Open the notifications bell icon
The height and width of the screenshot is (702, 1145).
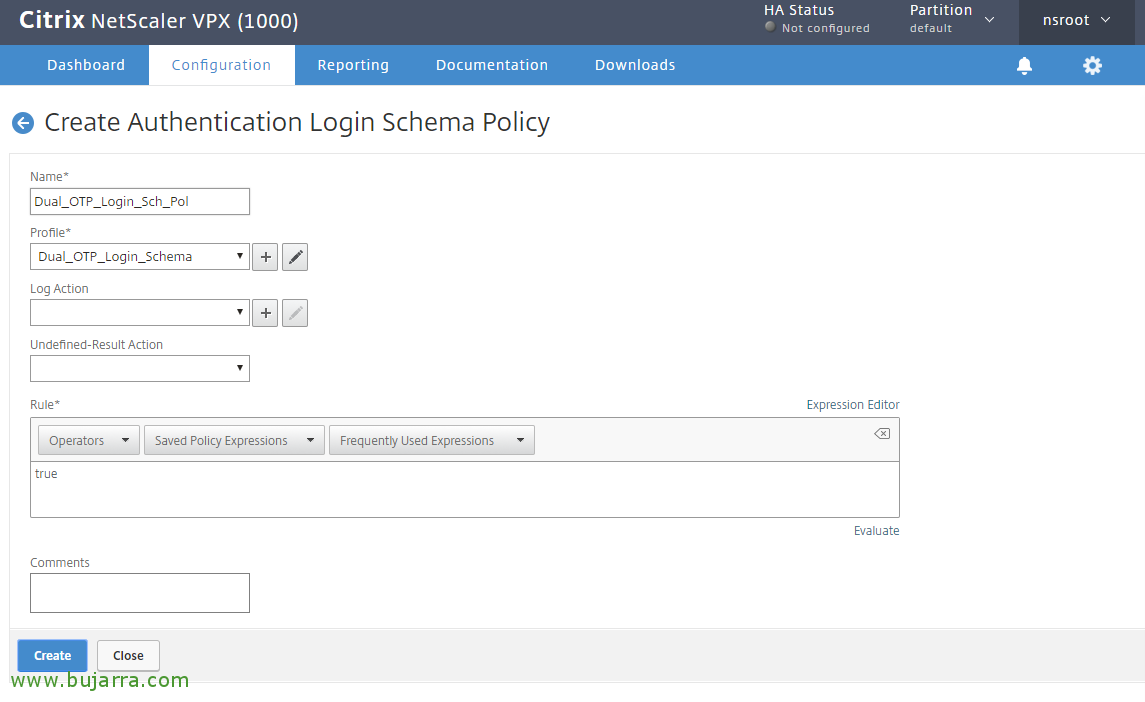coord(1025,66)
